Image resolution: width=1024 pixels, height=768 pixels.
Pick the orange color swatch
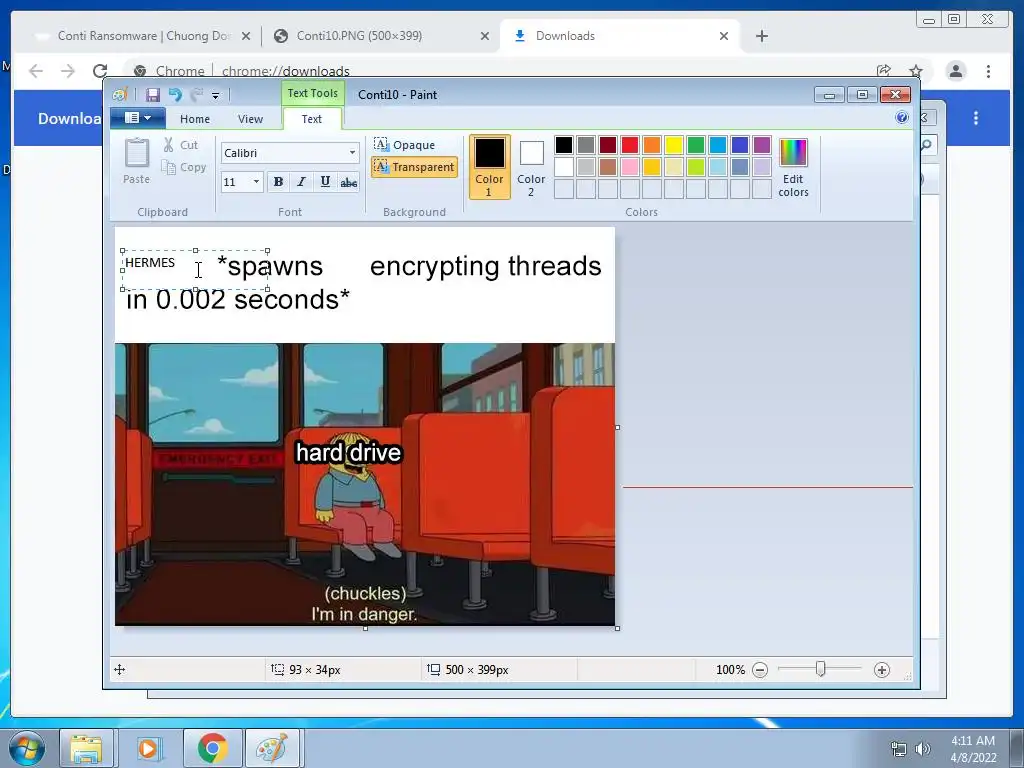tap(652, 145)
